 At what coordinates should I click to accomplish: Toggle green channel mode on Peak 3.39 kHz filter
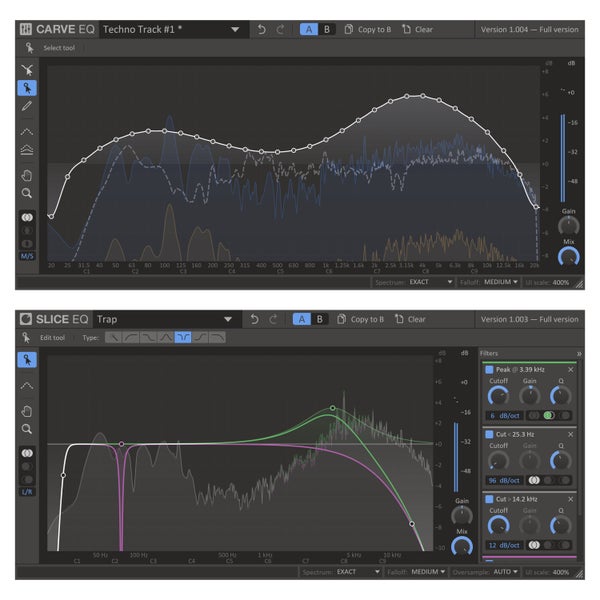pyautogui.click(x=549, y=416)
